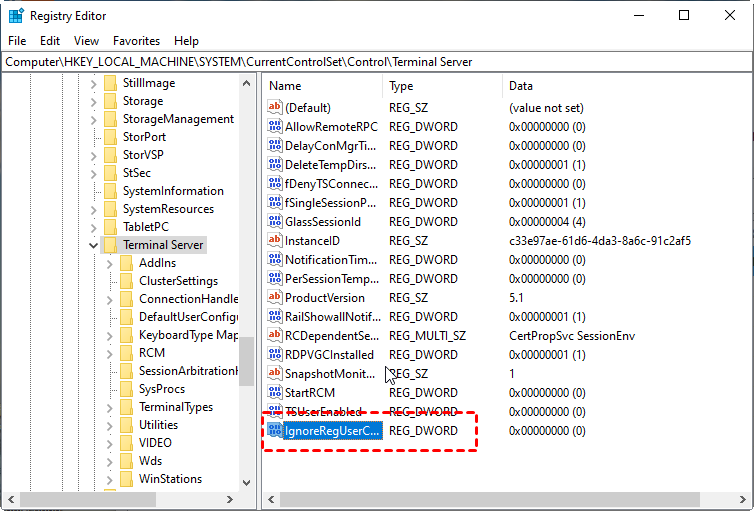
Task: Open the File menu
Action: [x=17, y=41]
